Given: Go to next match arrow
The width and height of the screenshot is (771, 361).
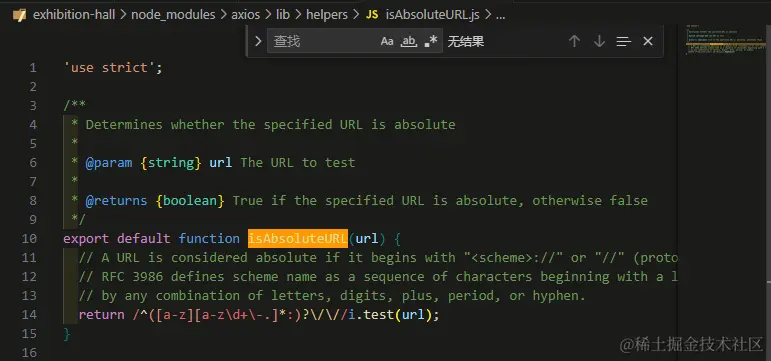Looking at the screenshot, I should click(599, 41).
